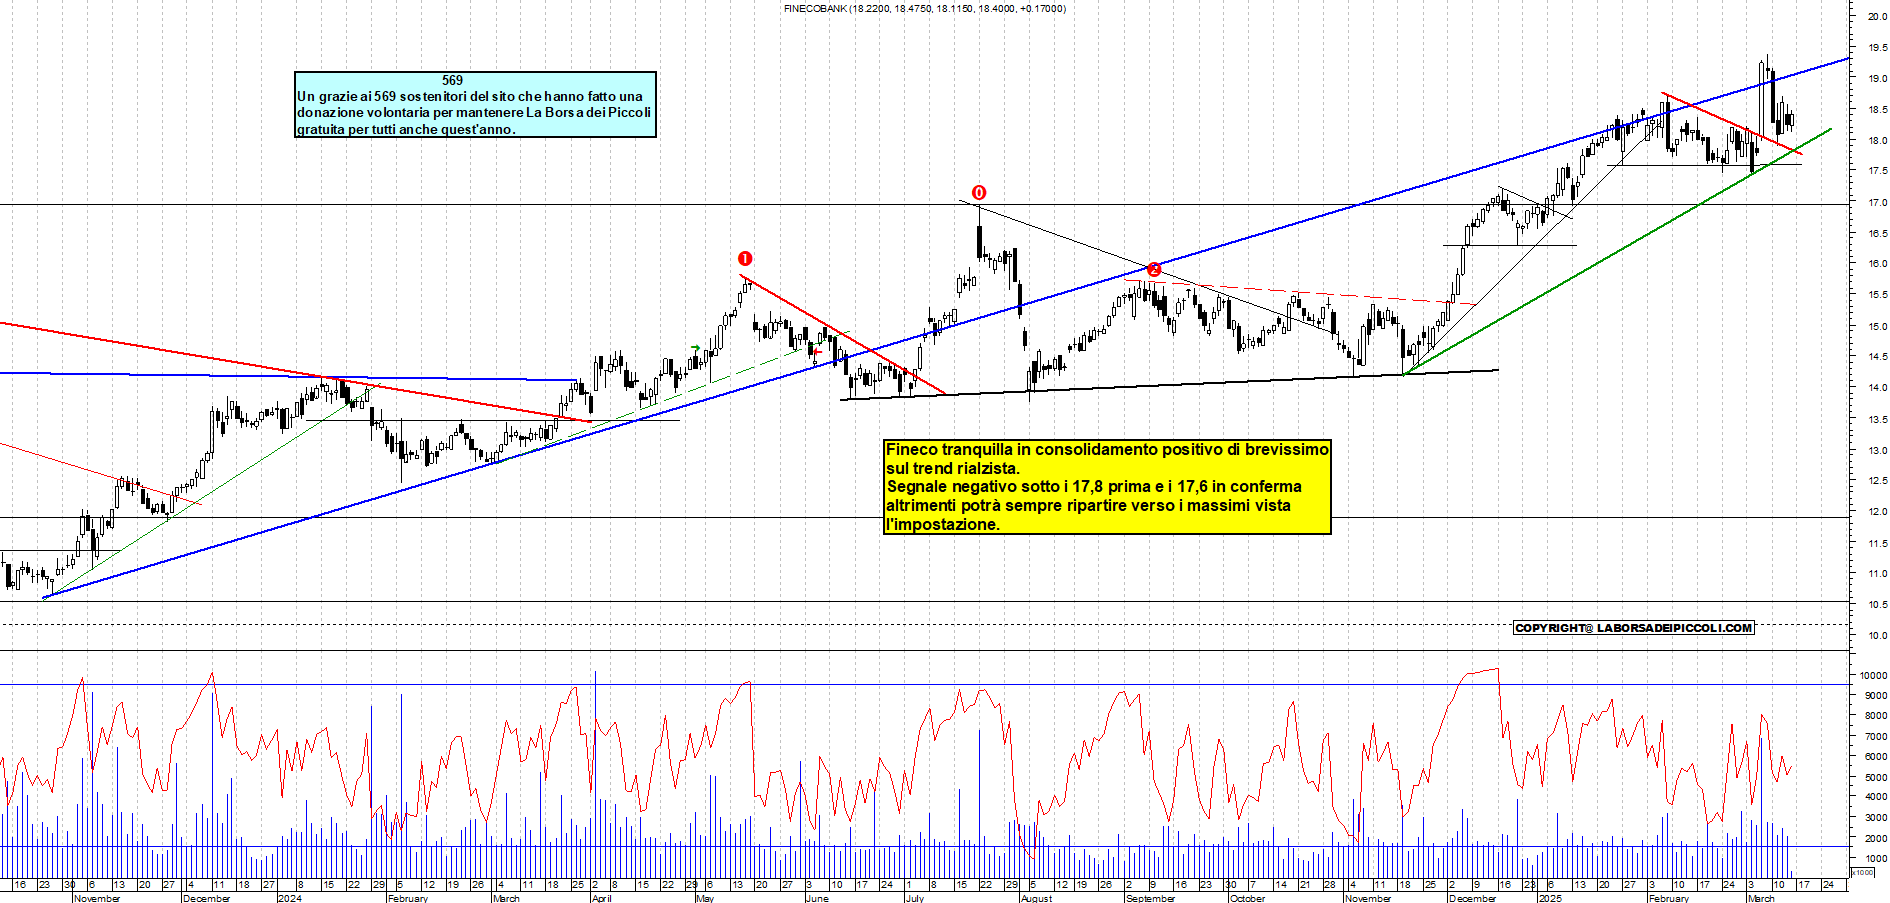Click the FINECOBANK chart title text

pyautogui.click(x=924, y=8)
